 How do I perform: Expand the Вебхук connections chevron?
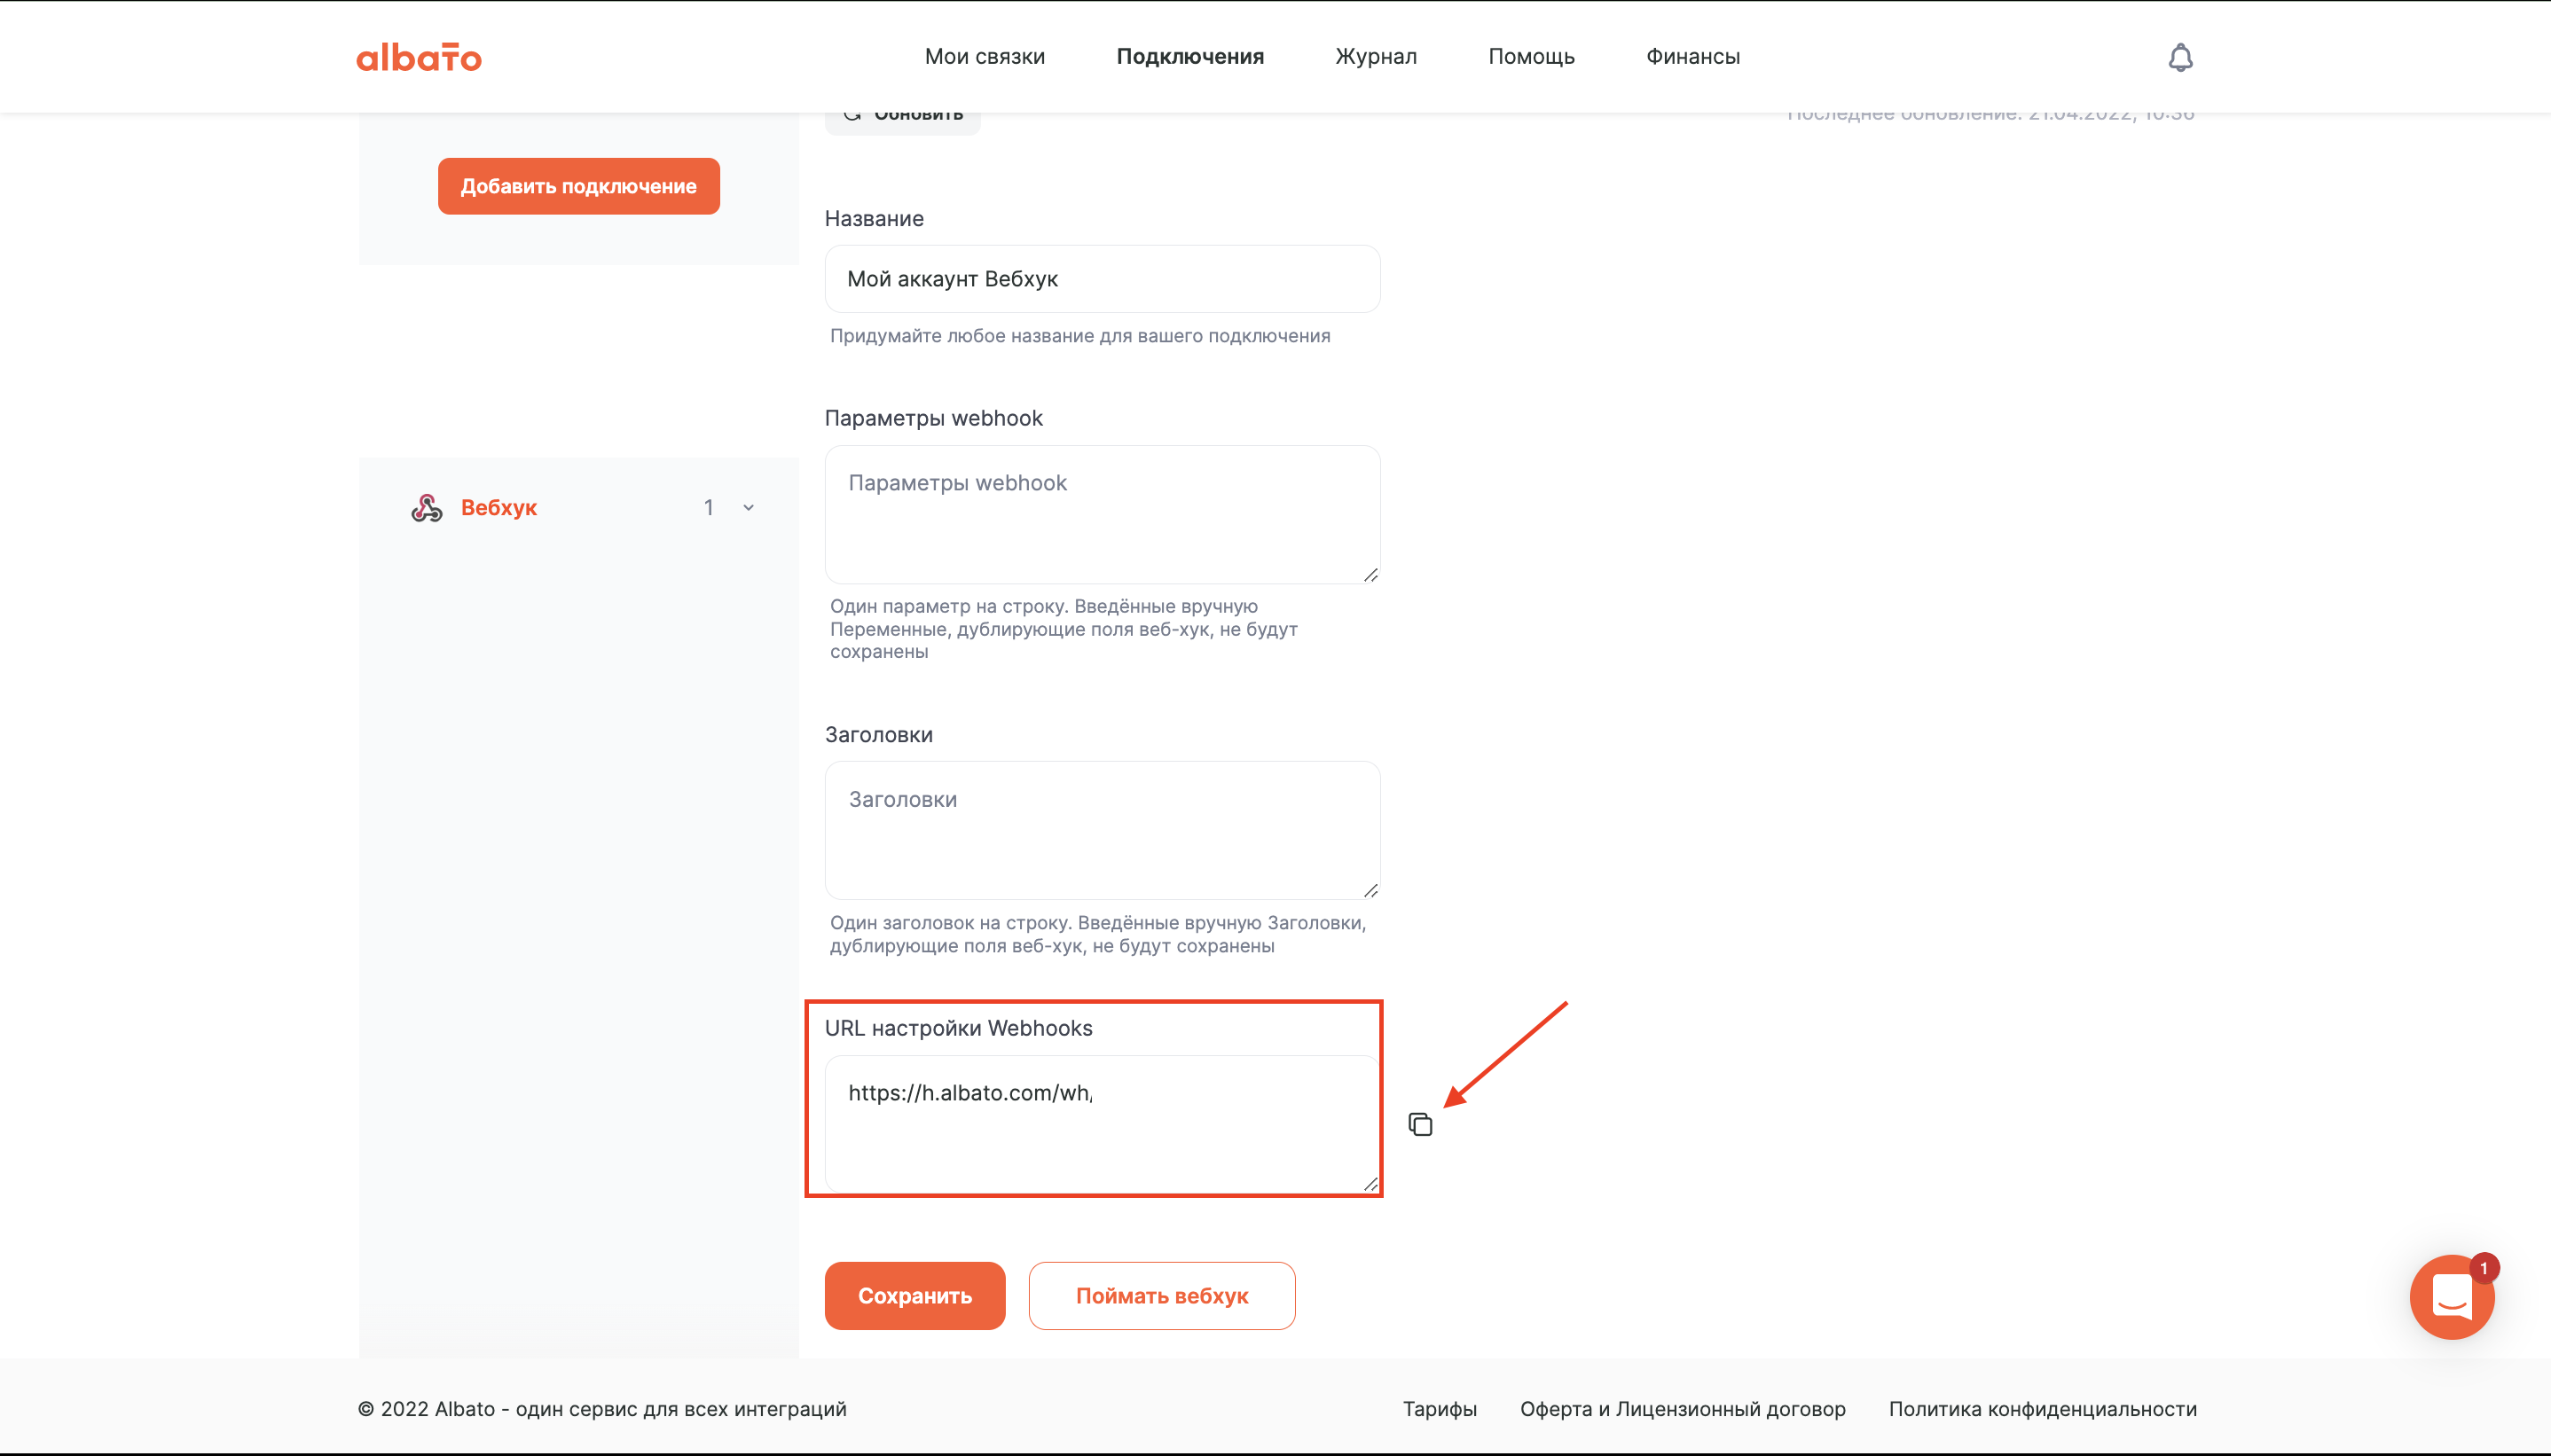(748, 508)
